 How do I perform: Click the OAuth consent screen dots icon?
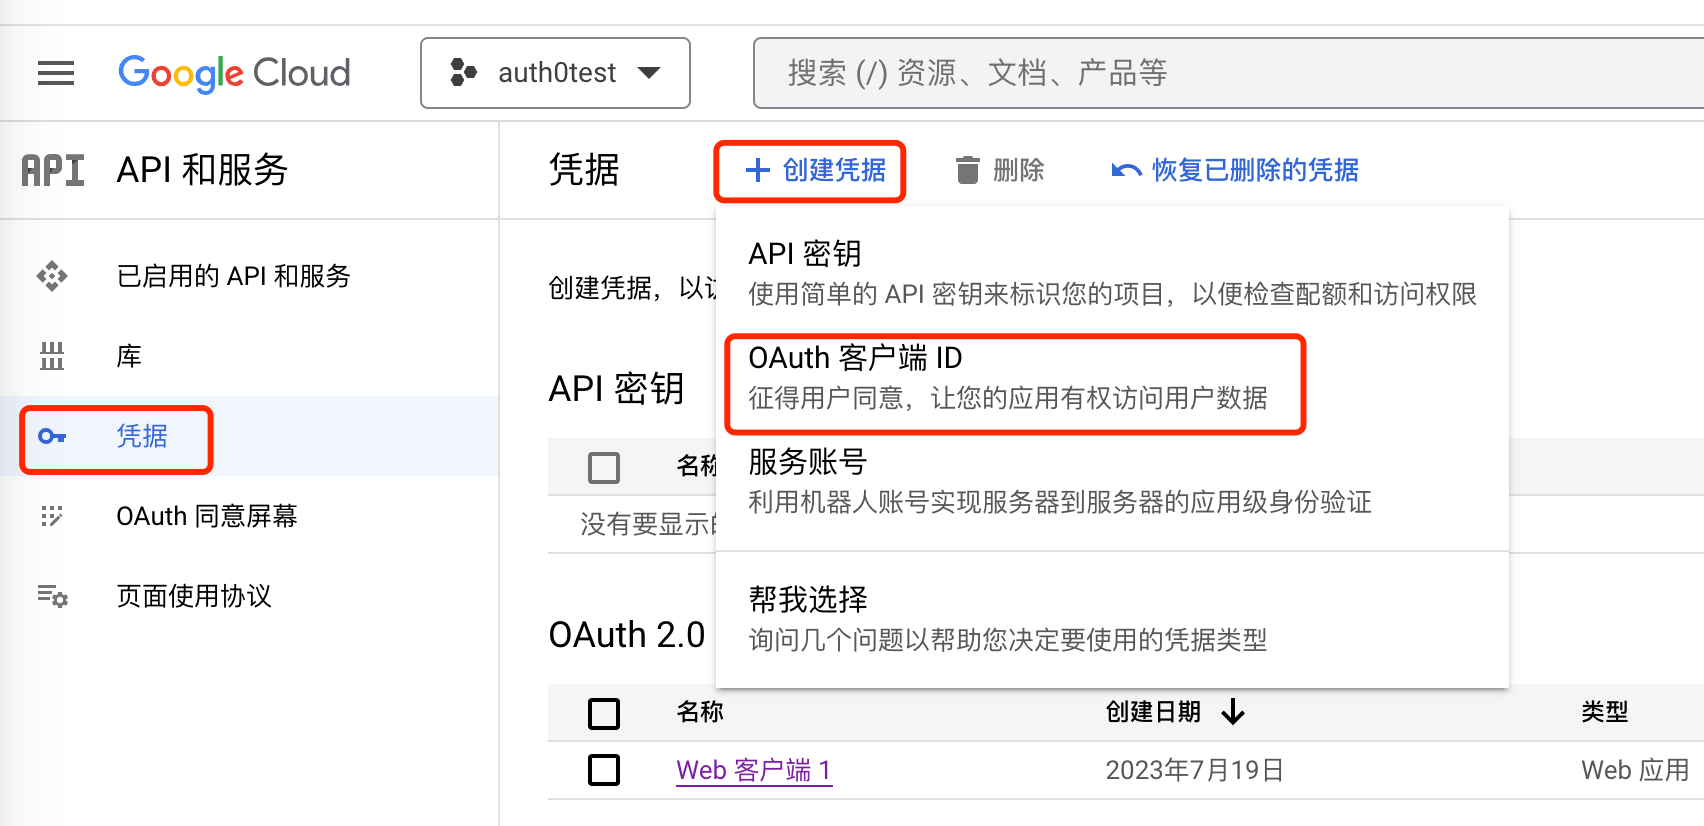[52, 516]
